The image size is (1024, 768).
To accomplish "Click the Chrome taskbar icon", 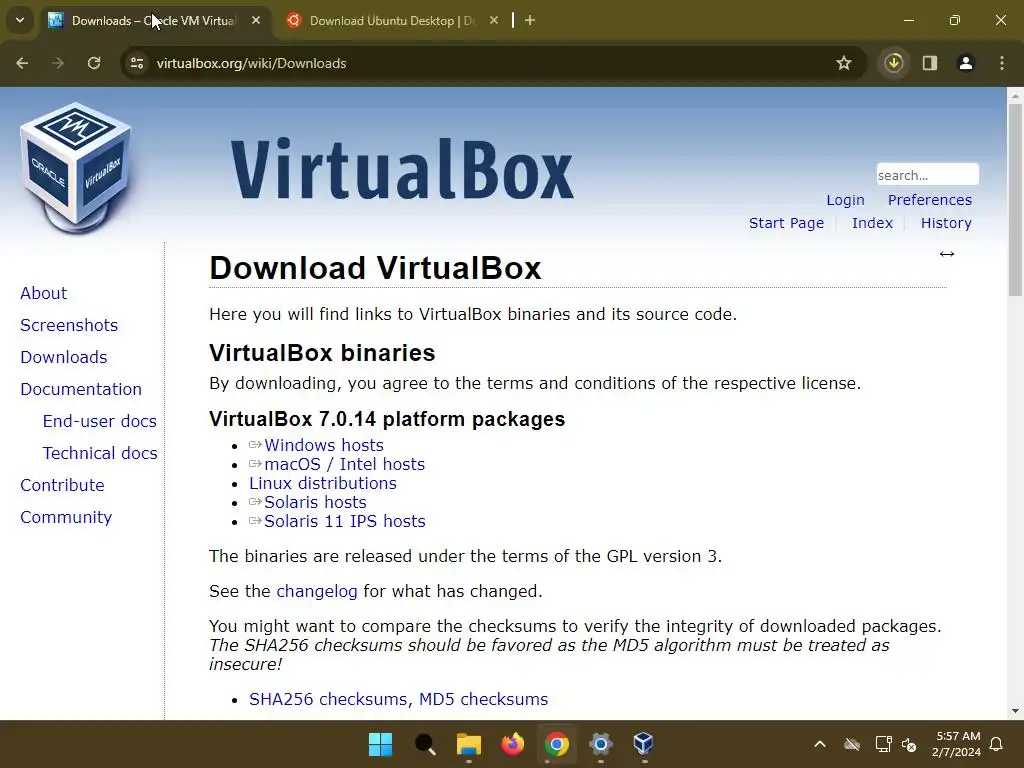I will point(556,744).
